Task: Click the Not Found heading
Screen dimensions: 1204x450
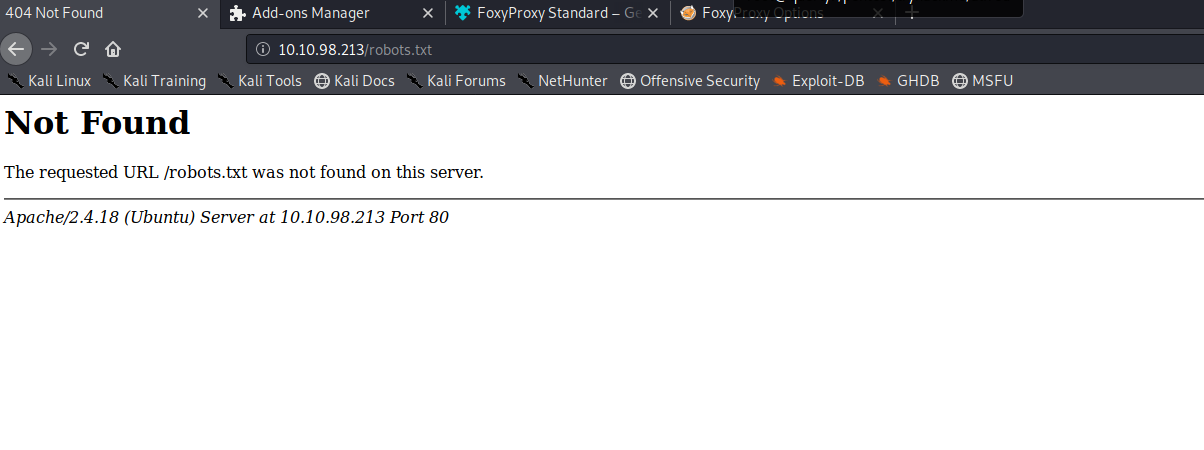Action: coord(97,123)
